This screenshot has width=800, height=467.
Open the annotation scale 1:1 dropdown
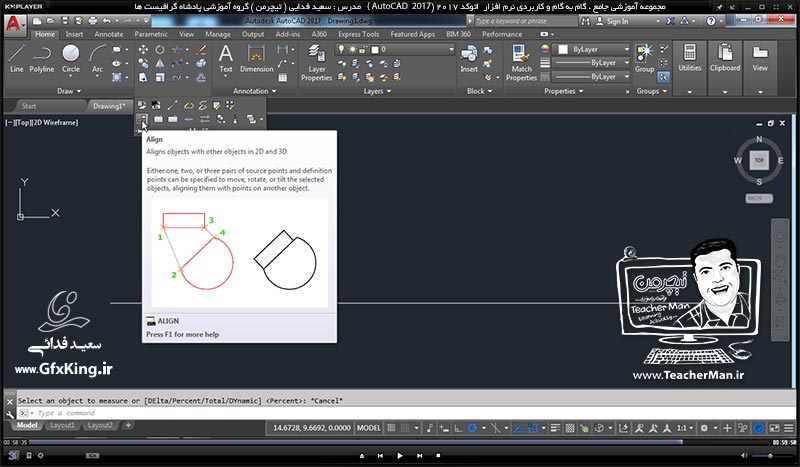685,428
